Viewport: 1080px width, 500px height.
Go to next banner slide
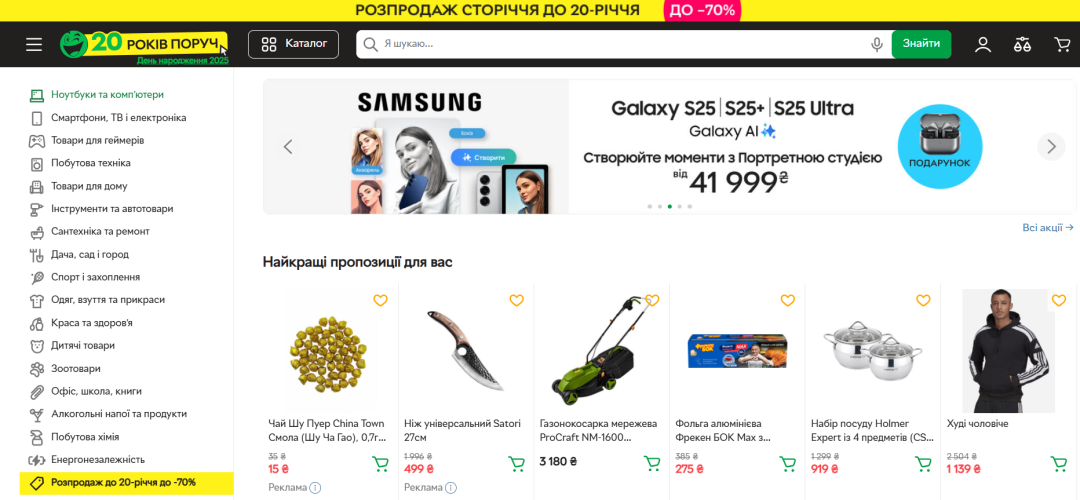(1050, 147)
